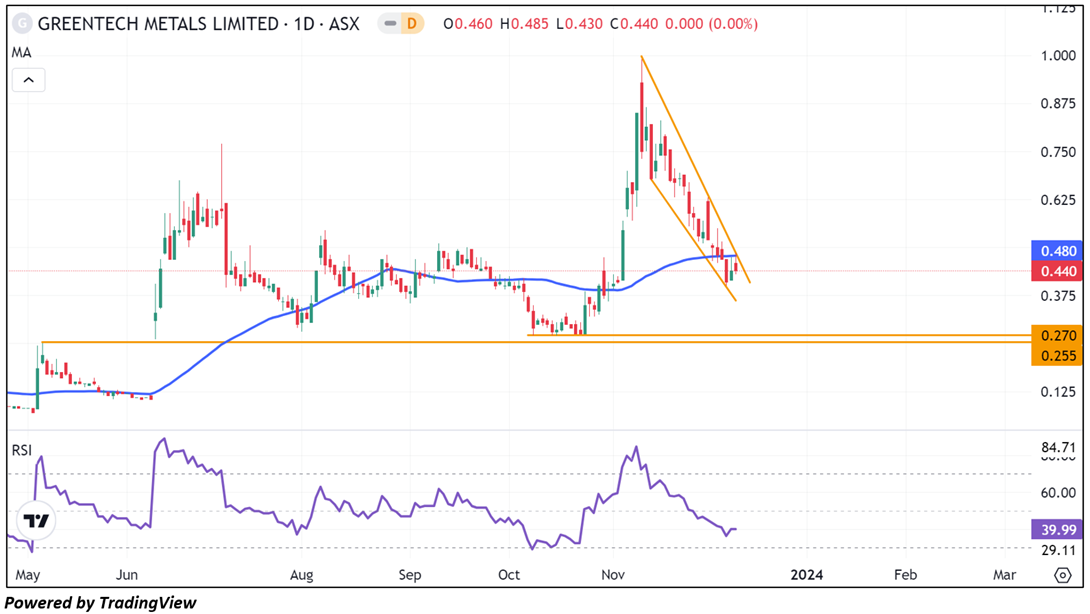This screenshot has height=614, width=1090.
Task: Click the high price value H0.485
Action: 524,24
